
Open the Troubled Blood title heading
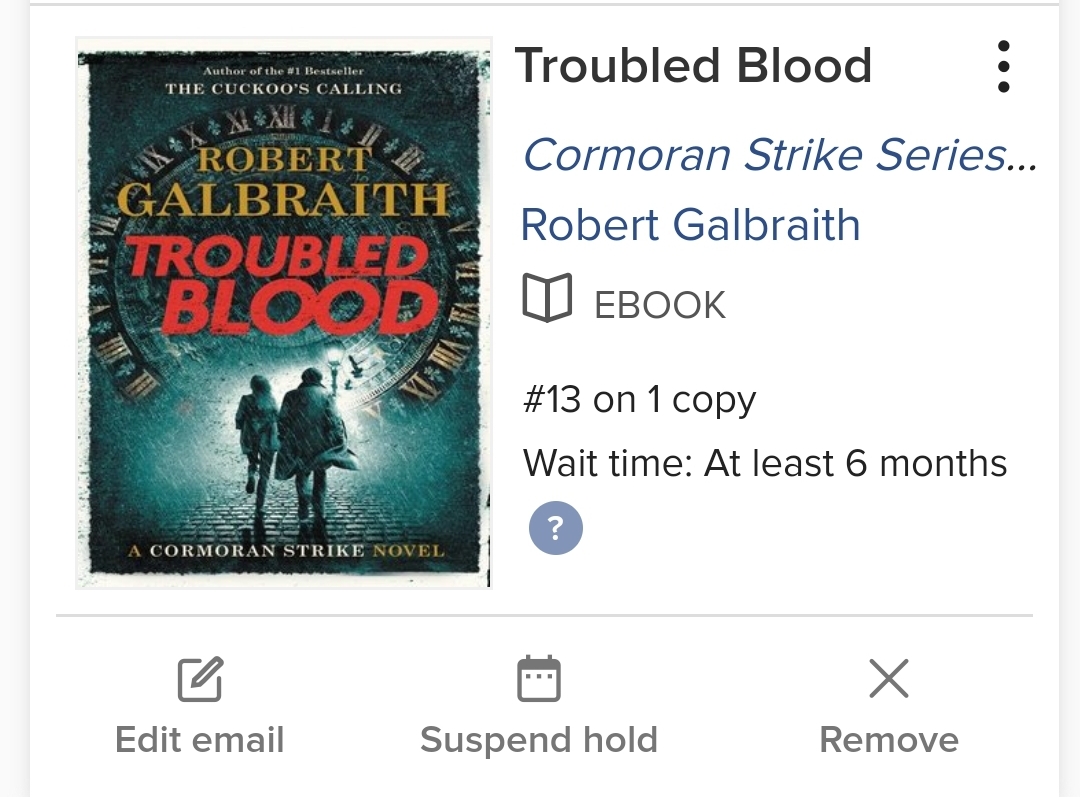point(694,66)
